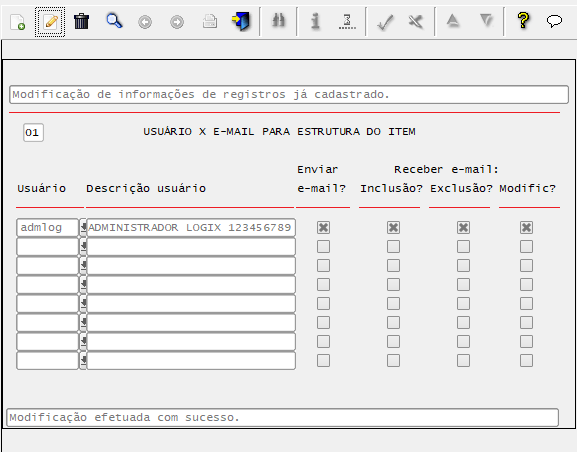Click the new record (Incluir) icon
Image resolution: width=577 pixels, height=452 pixels.
(x=17, y=22)
